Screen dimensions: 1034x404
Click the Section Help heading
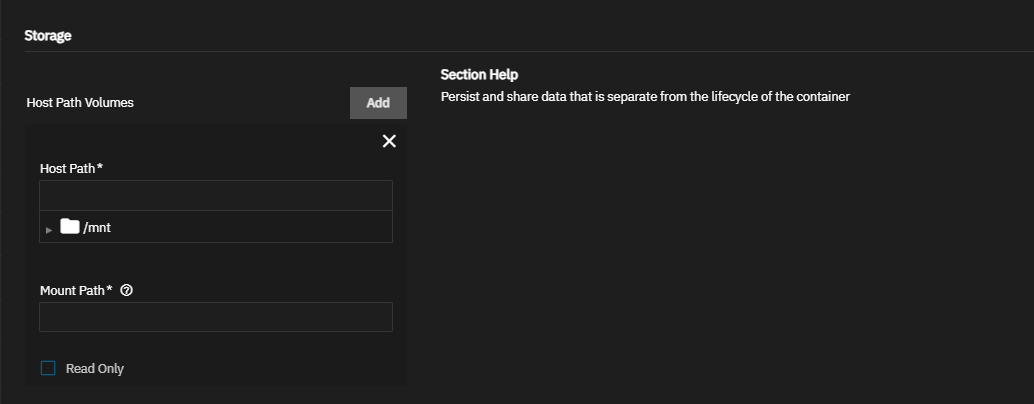pos(480,75)
